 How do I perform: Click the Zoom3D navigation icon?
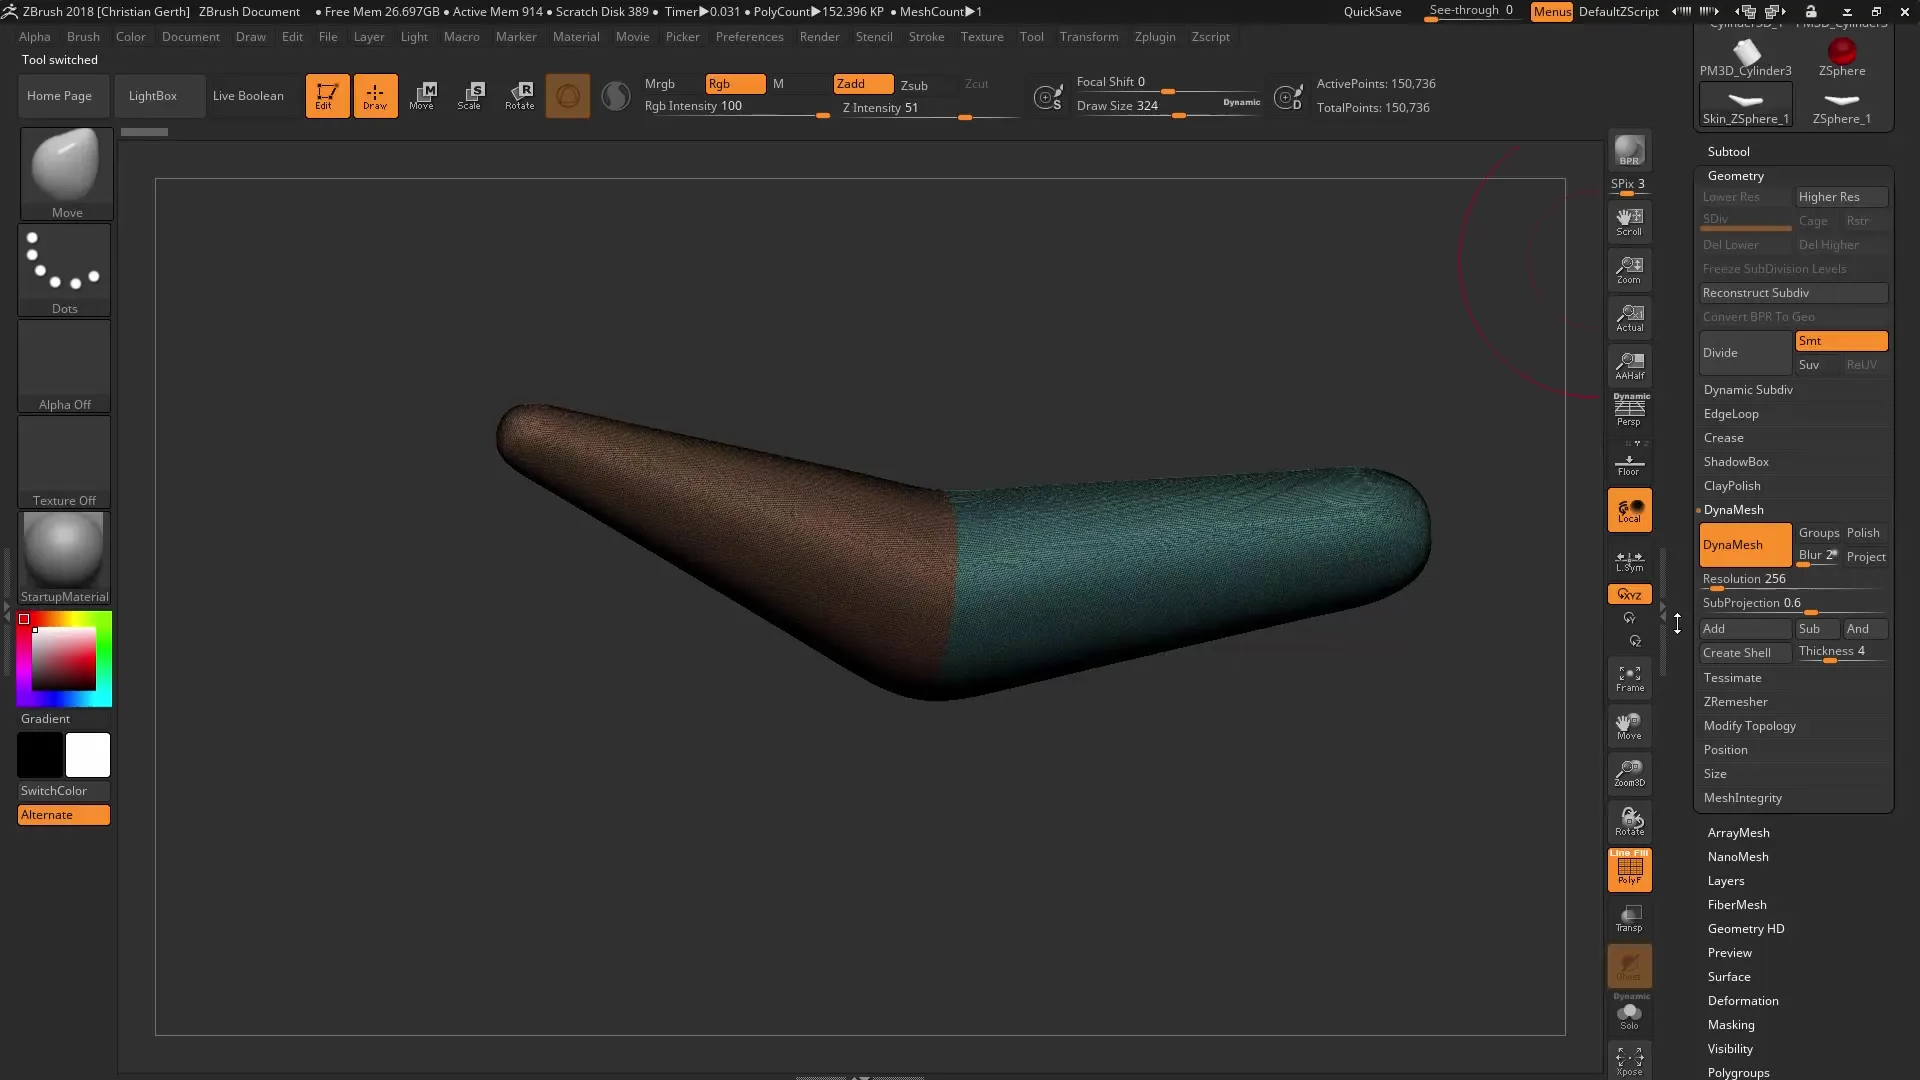coord(1629,773)
